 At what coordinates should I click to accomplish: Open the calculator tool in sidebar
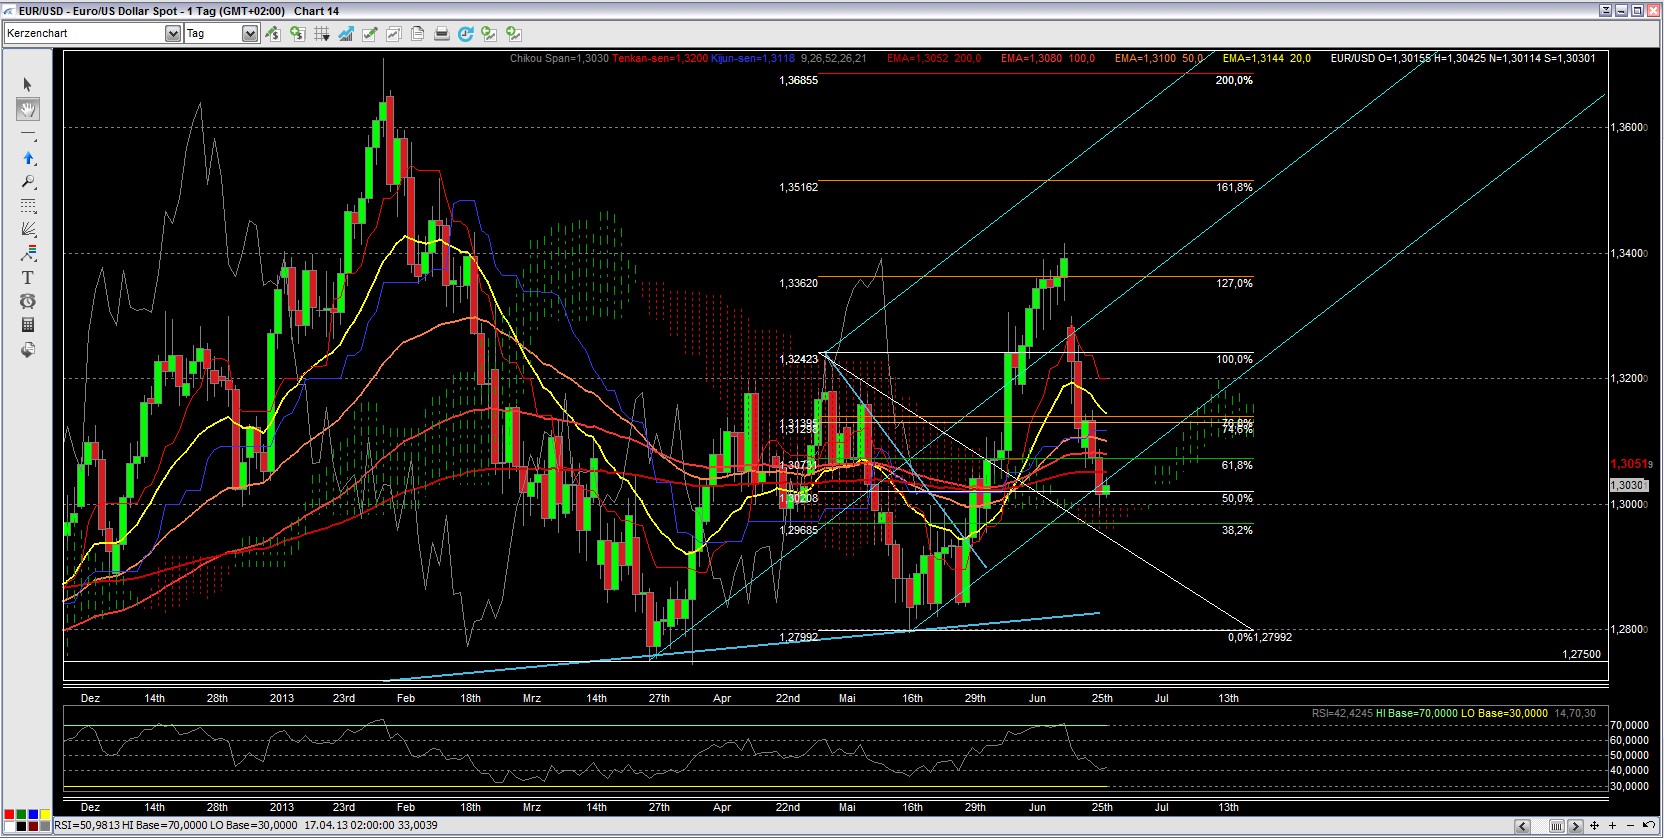click(x=28, y=325)
